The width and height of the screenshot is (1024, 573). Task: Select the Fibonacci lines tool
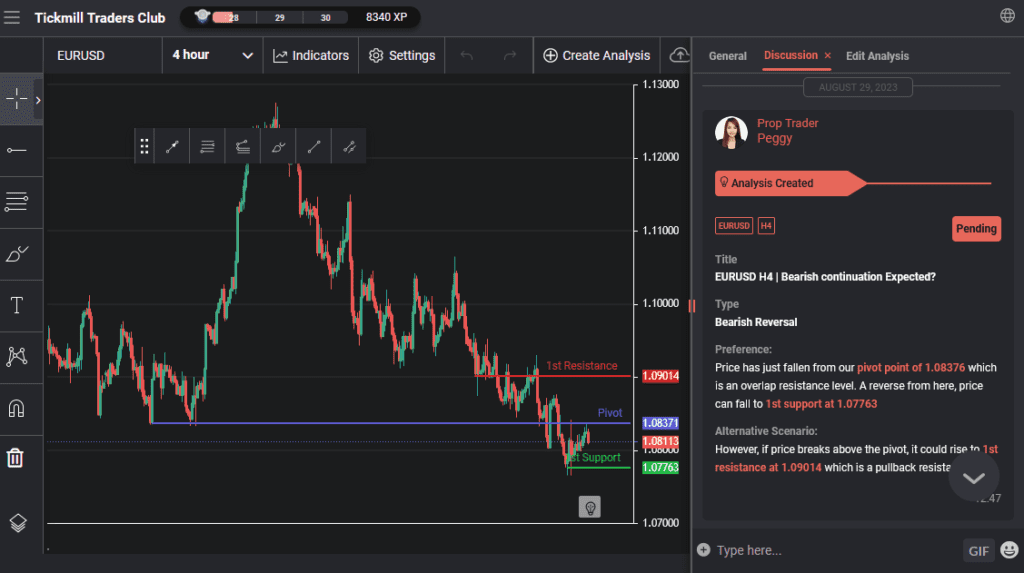coord(16,202)
